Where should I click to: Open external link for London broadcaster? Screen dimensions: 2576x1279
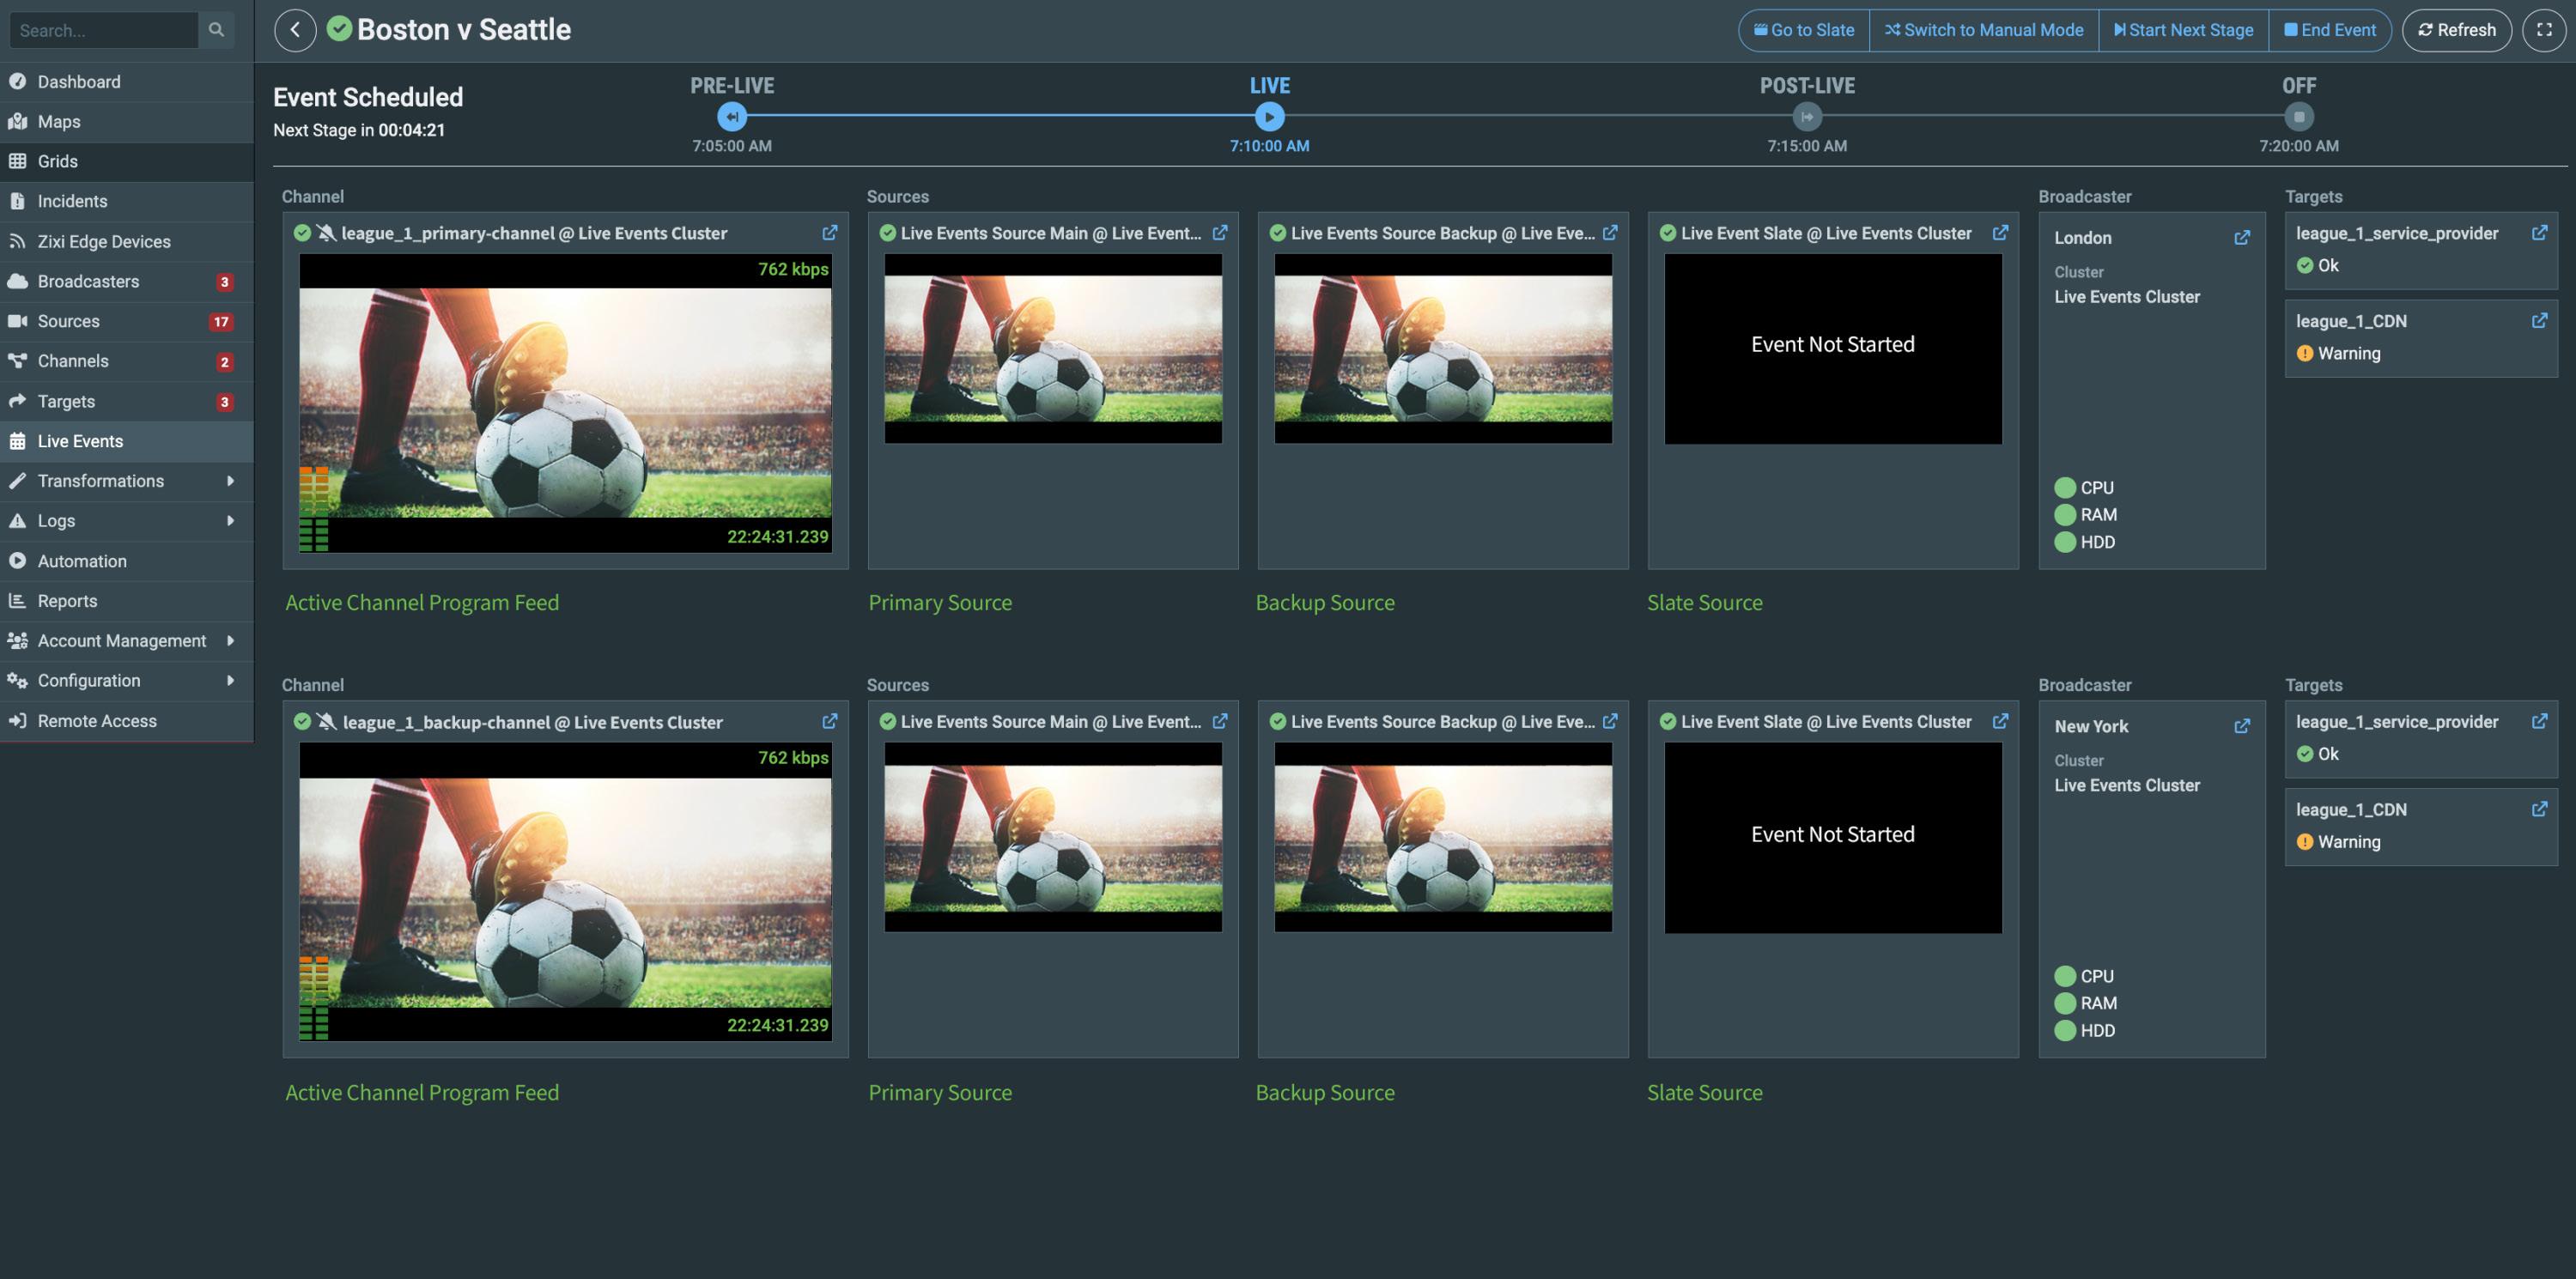click(2242, 238)
